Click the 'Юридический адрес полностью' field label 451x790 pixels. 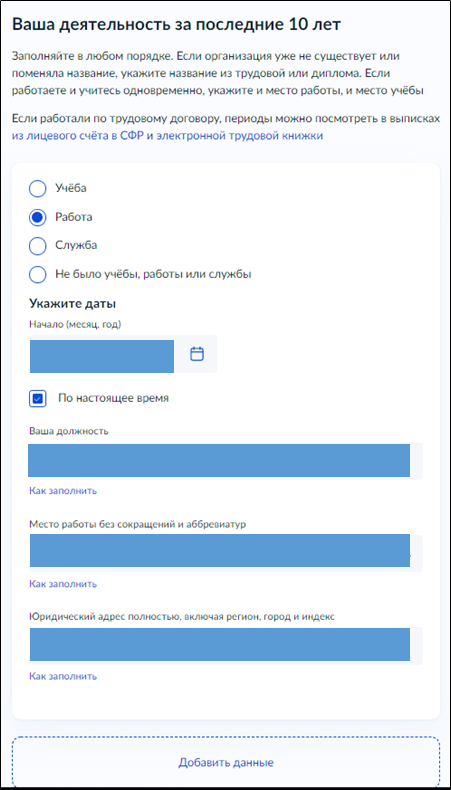(182, 617)
